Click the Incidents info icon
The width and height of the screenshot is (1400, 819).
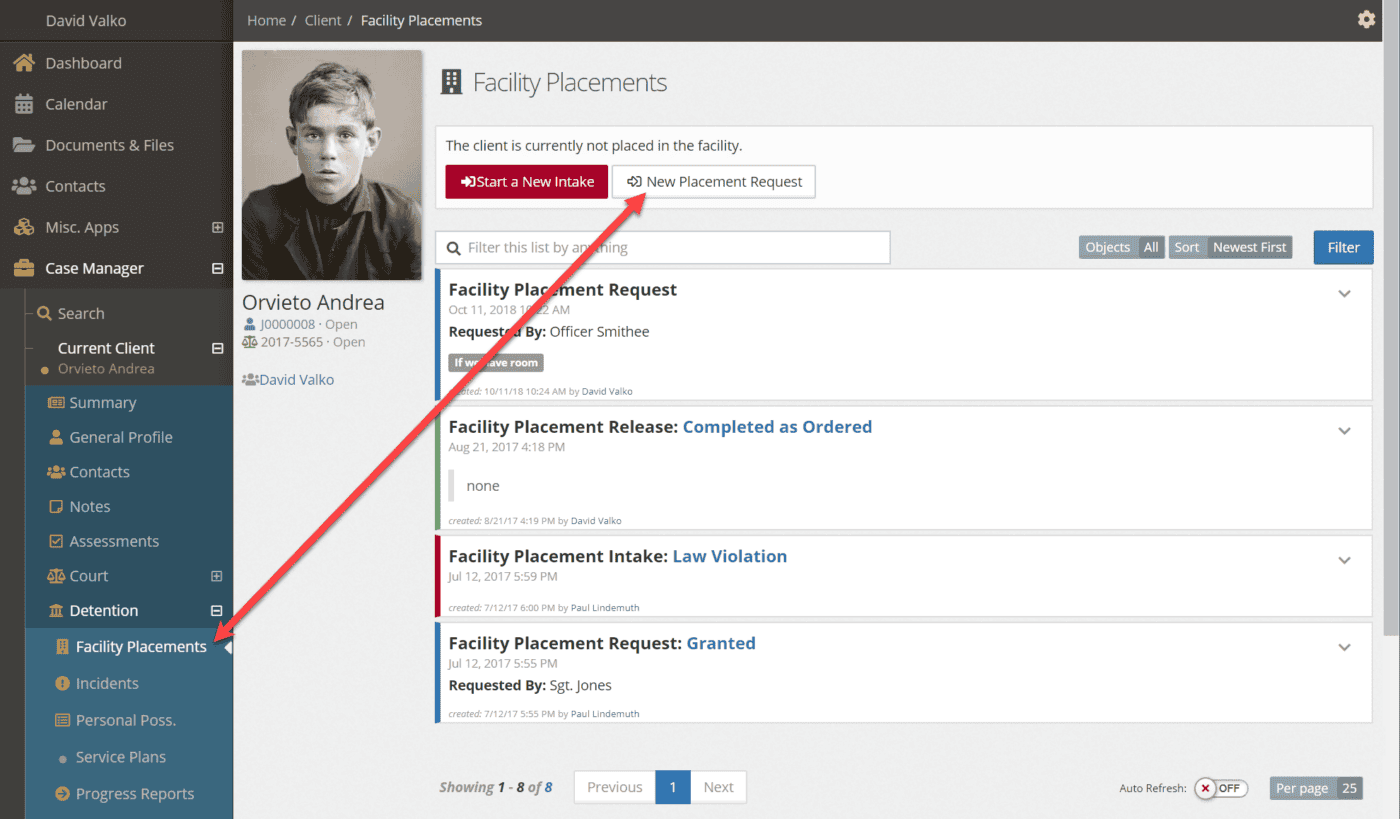point(62,684)
